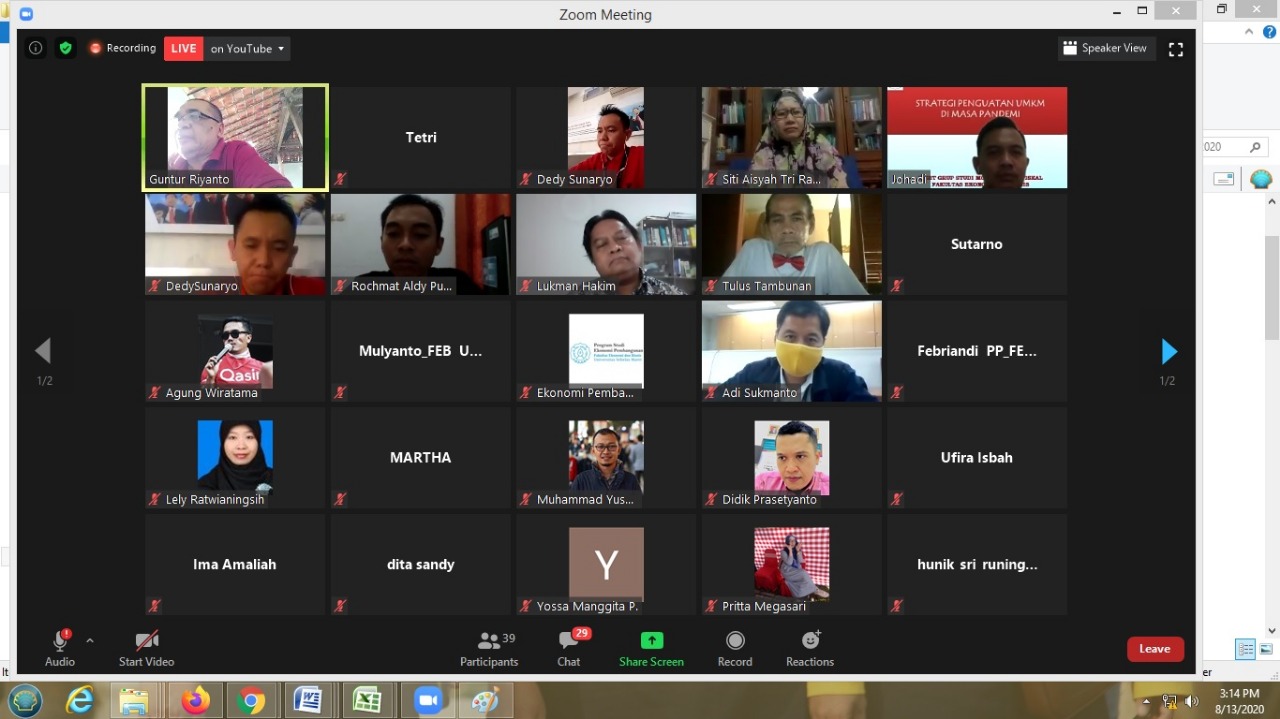
Task: Select Tetri's participant tile
Action: coord(421,137)
